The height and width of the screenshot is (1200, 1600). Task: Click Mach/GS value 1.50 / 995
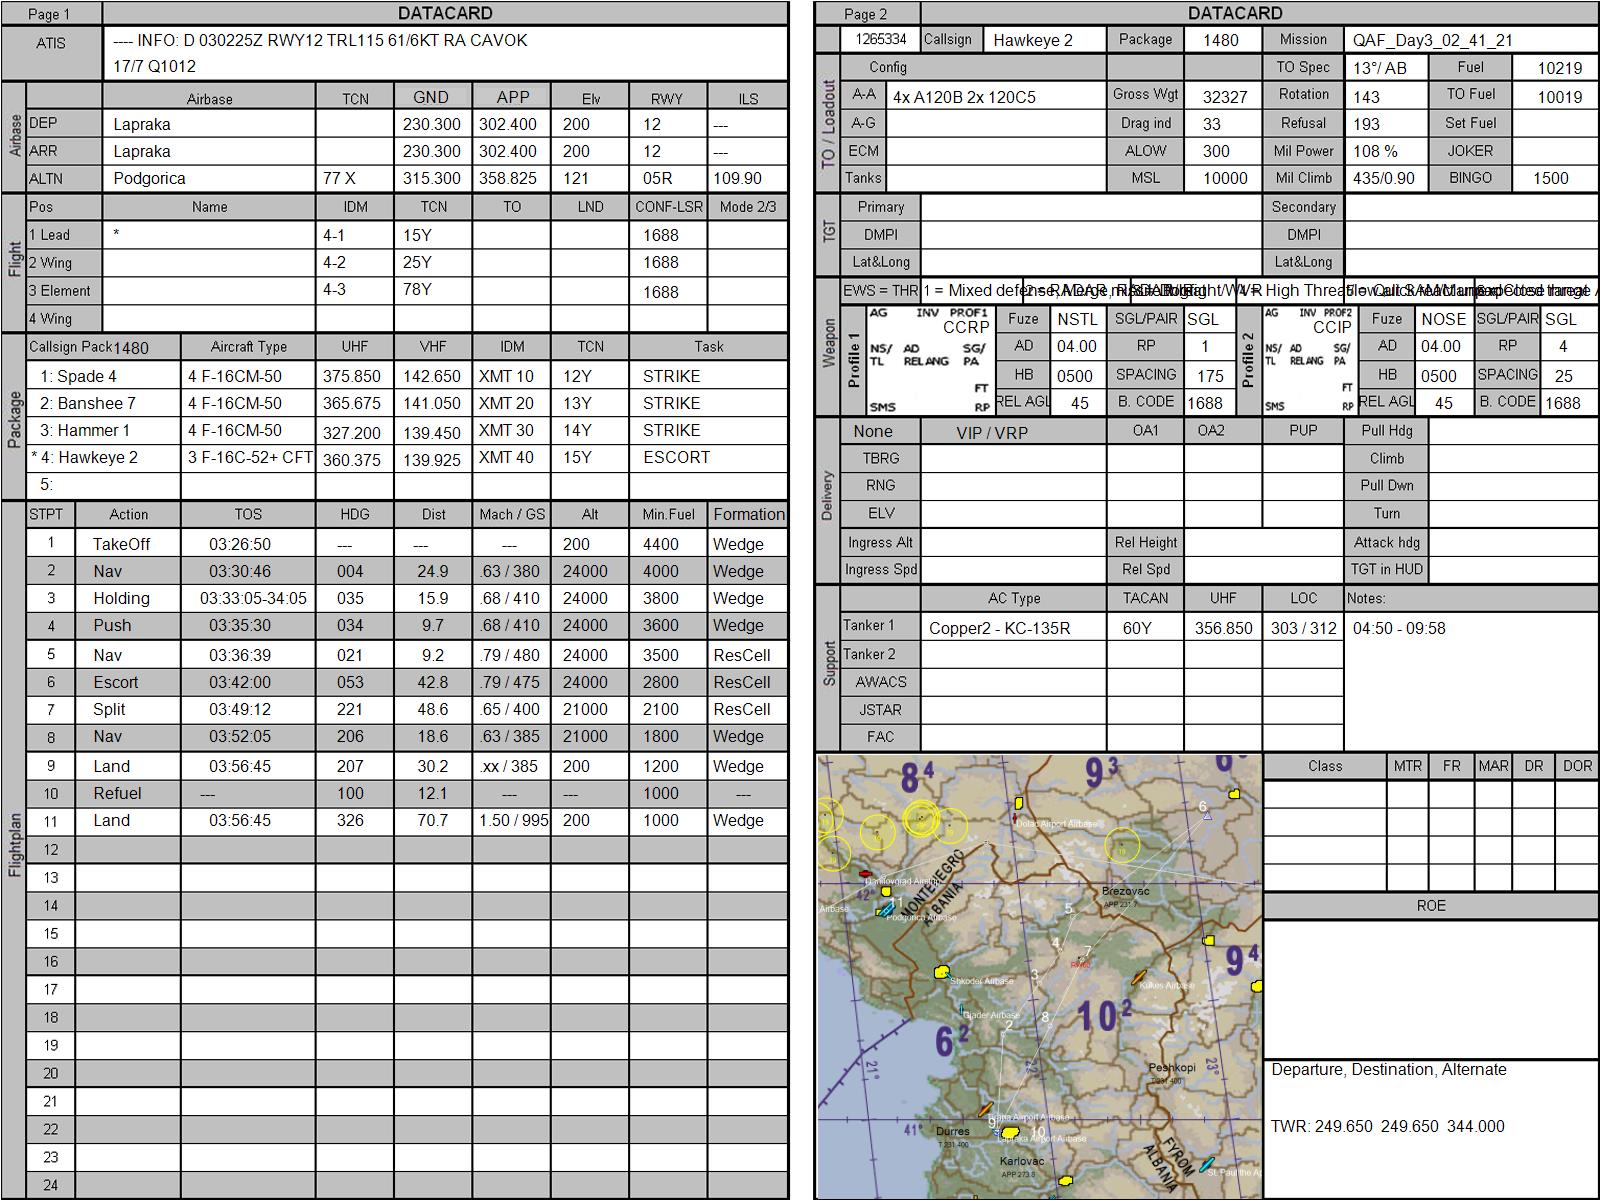513,820
